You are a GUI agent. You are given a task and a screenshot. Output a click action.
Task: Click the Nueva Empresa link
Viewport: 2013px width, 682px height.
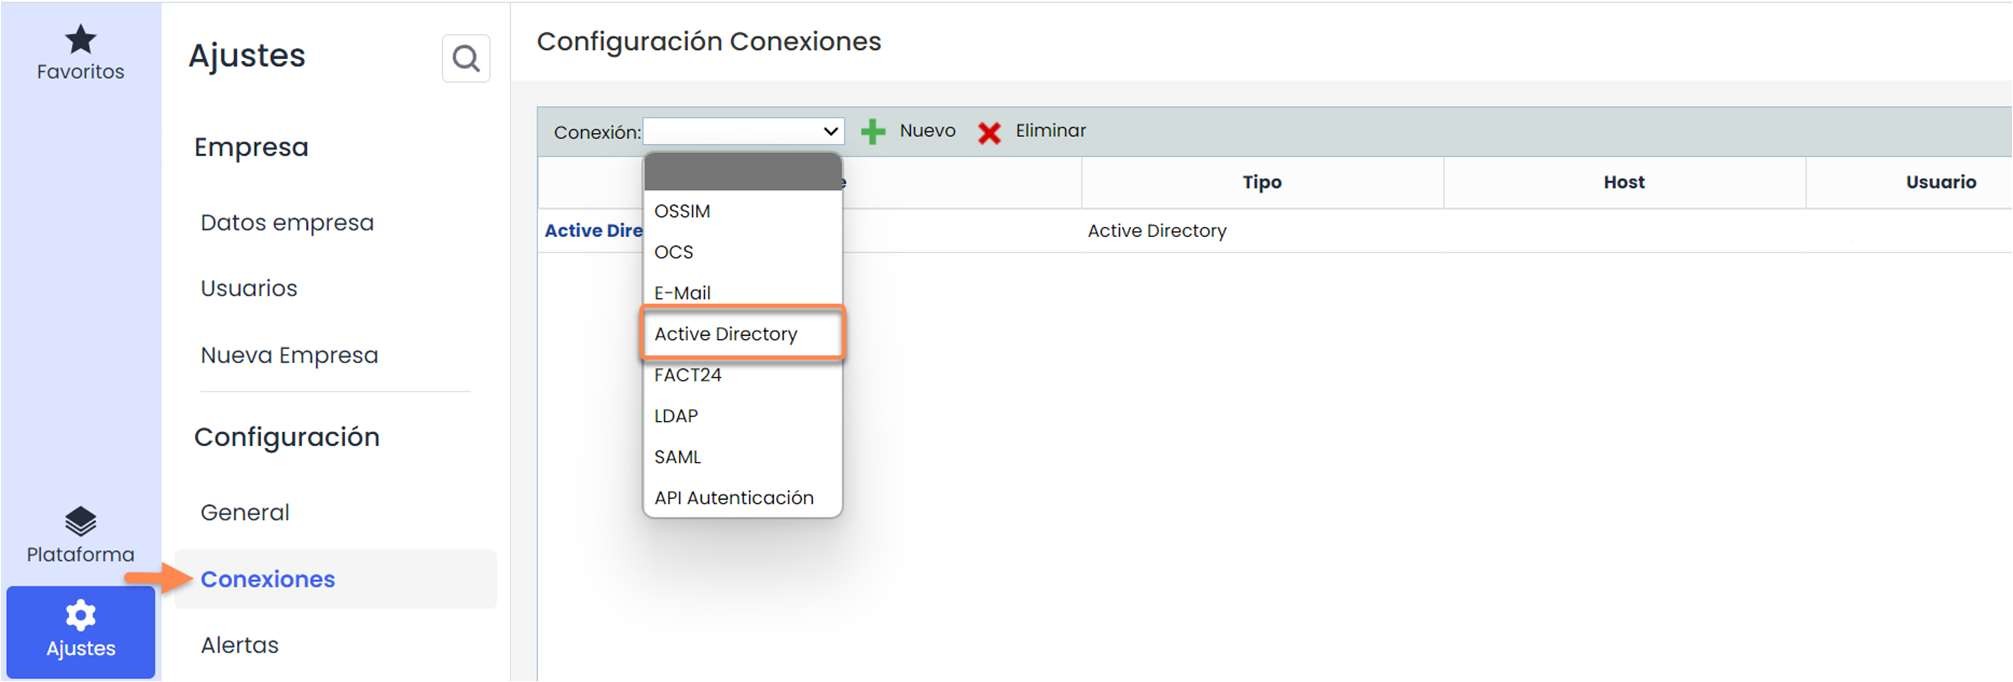(289, 356)
